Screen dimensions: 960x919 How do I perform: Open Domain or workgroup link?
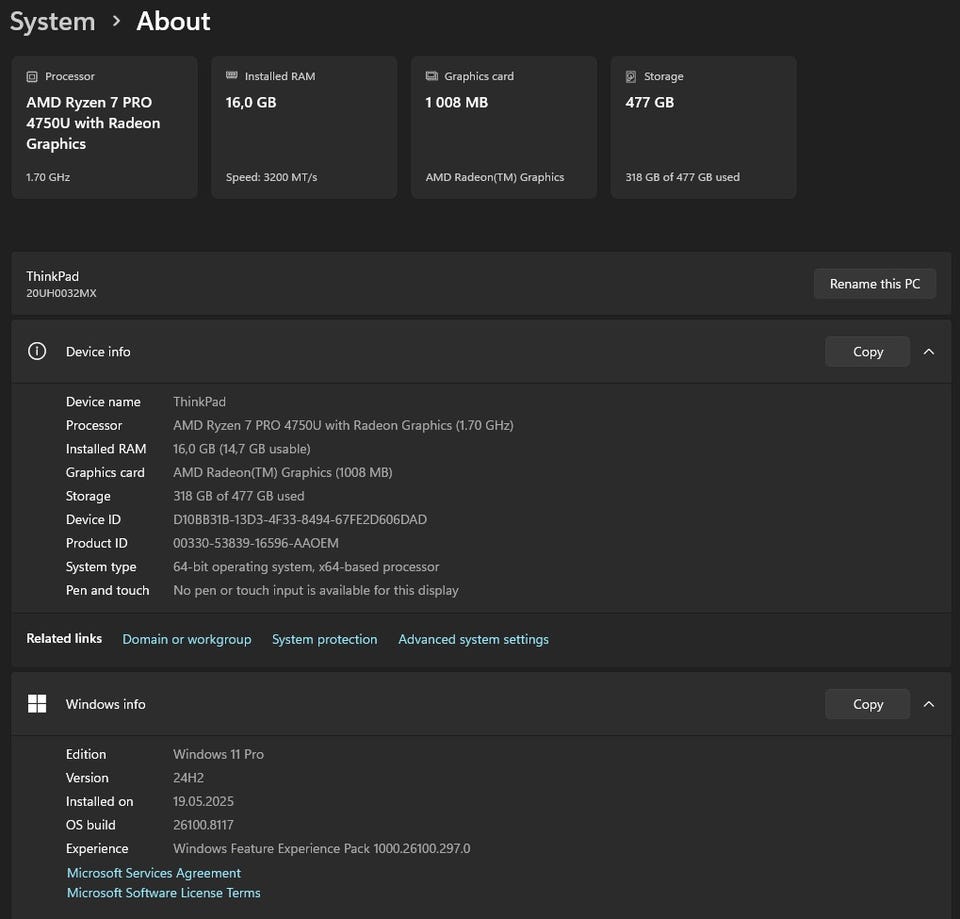pyautogui.click(x=187, y=639)
